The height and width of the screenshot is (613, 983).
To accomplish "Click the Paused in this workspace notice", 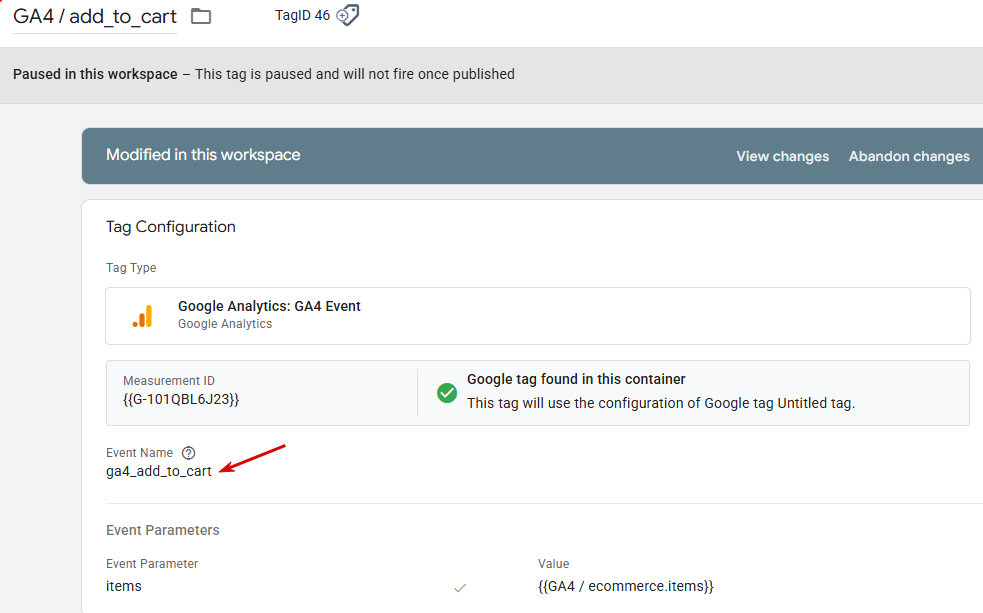I will (x=264, y=74).
